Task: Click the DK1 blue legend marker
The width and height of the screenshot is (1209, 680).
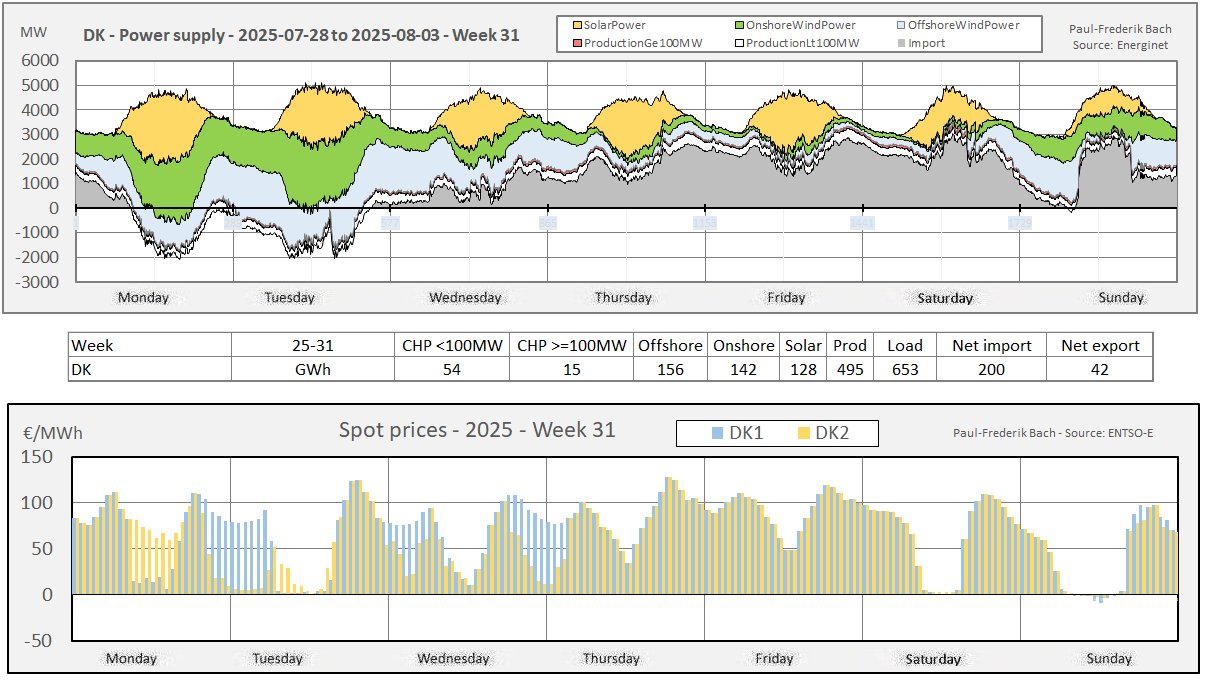Action: pyautogui.click(x=716, y=433)
